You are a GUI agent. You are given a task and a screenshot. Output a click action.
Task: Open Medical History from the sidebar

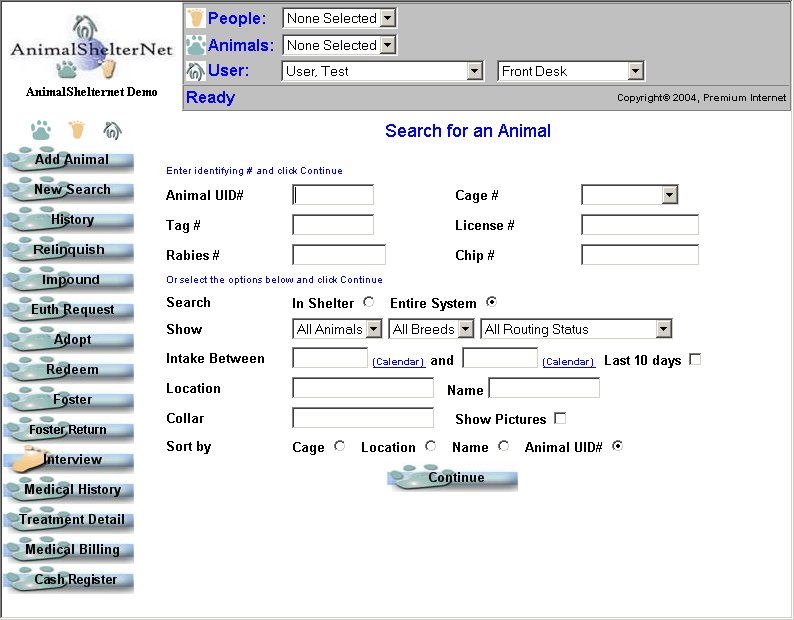coord(71,490)
